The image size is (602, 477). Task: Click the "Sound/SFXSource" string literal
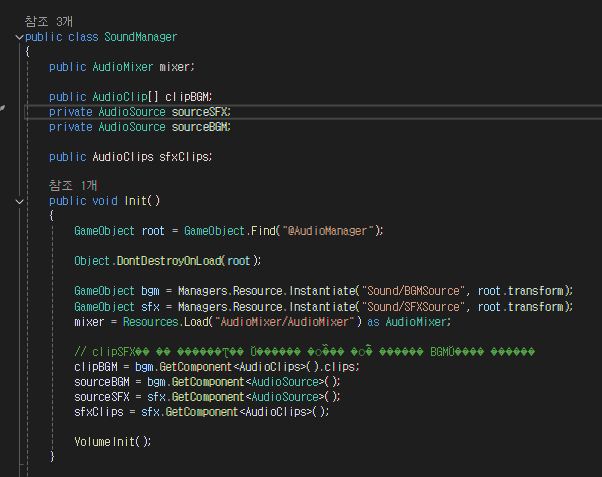[413, 307]
